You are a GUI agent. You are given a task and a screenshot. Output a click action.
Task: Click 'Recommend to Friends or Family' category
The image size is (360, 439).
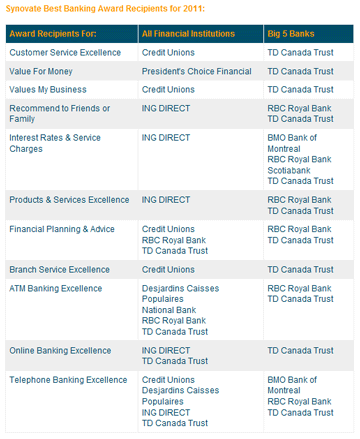point(60,114)
